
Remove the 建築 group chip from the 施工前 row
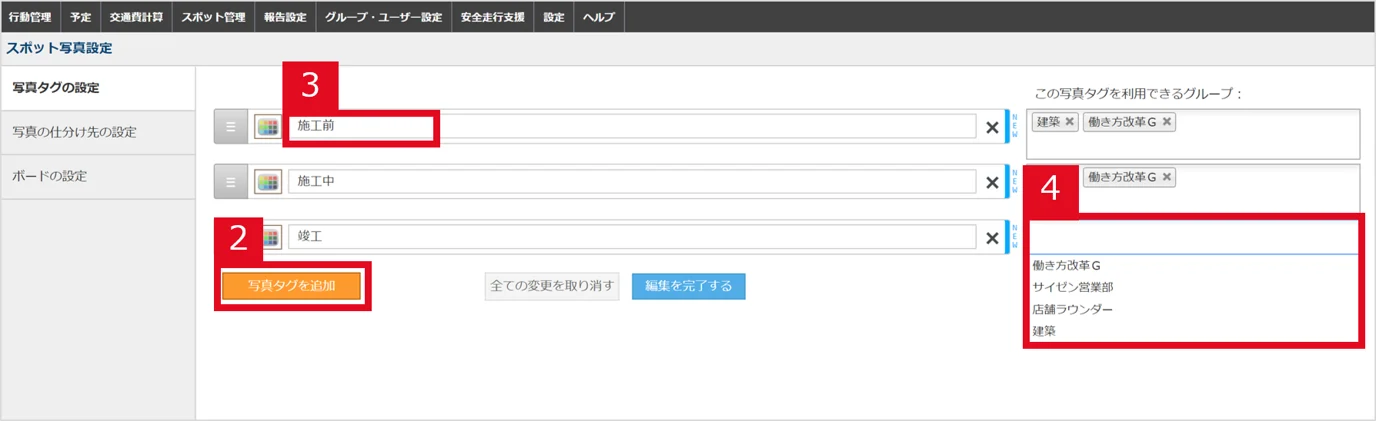[x=1069, y=122]
